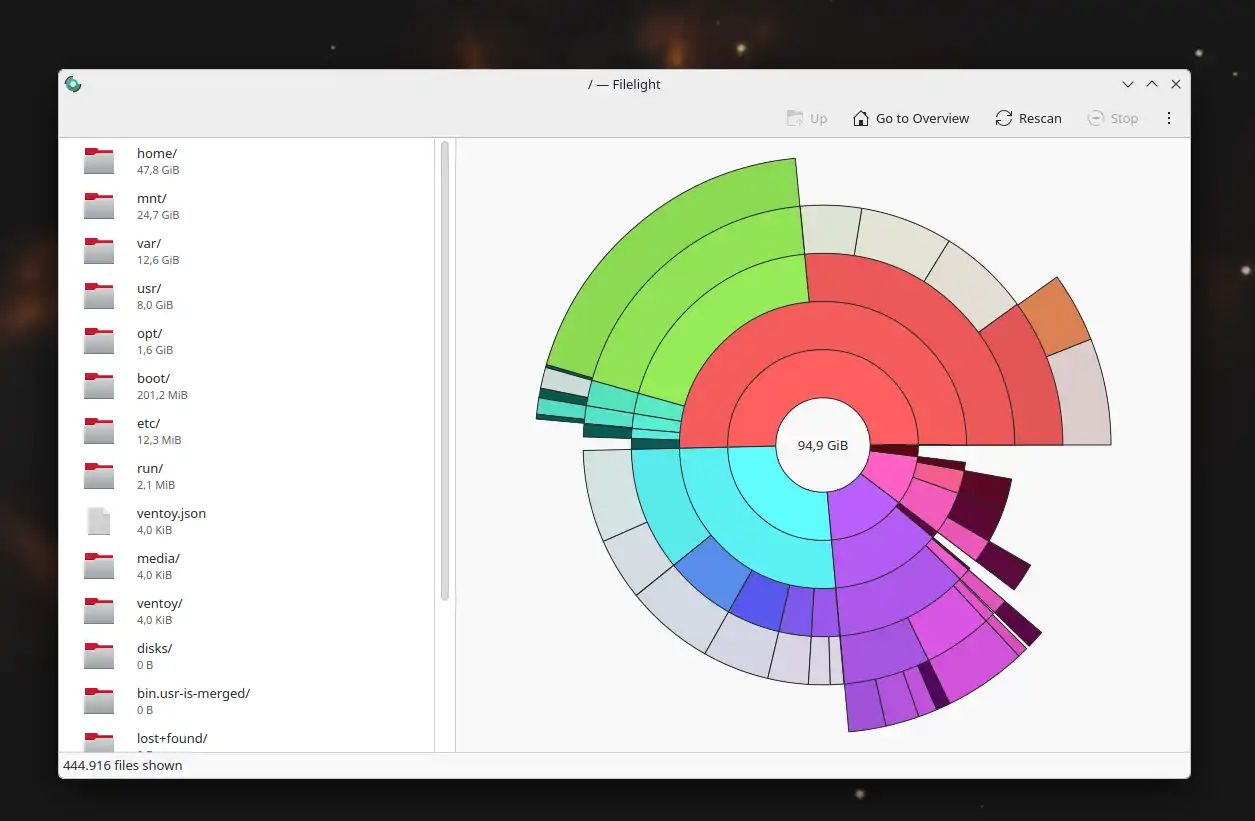Screen dimensions: 1255x821
Task: Select the home/ folder icon
Action: click(x=99, y=161)
